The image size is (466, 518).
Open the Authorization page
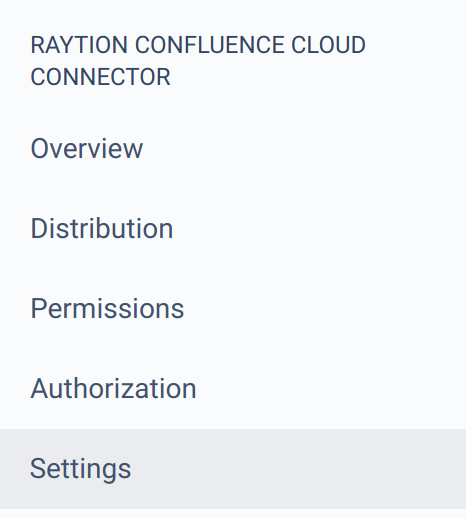[113, 389]
